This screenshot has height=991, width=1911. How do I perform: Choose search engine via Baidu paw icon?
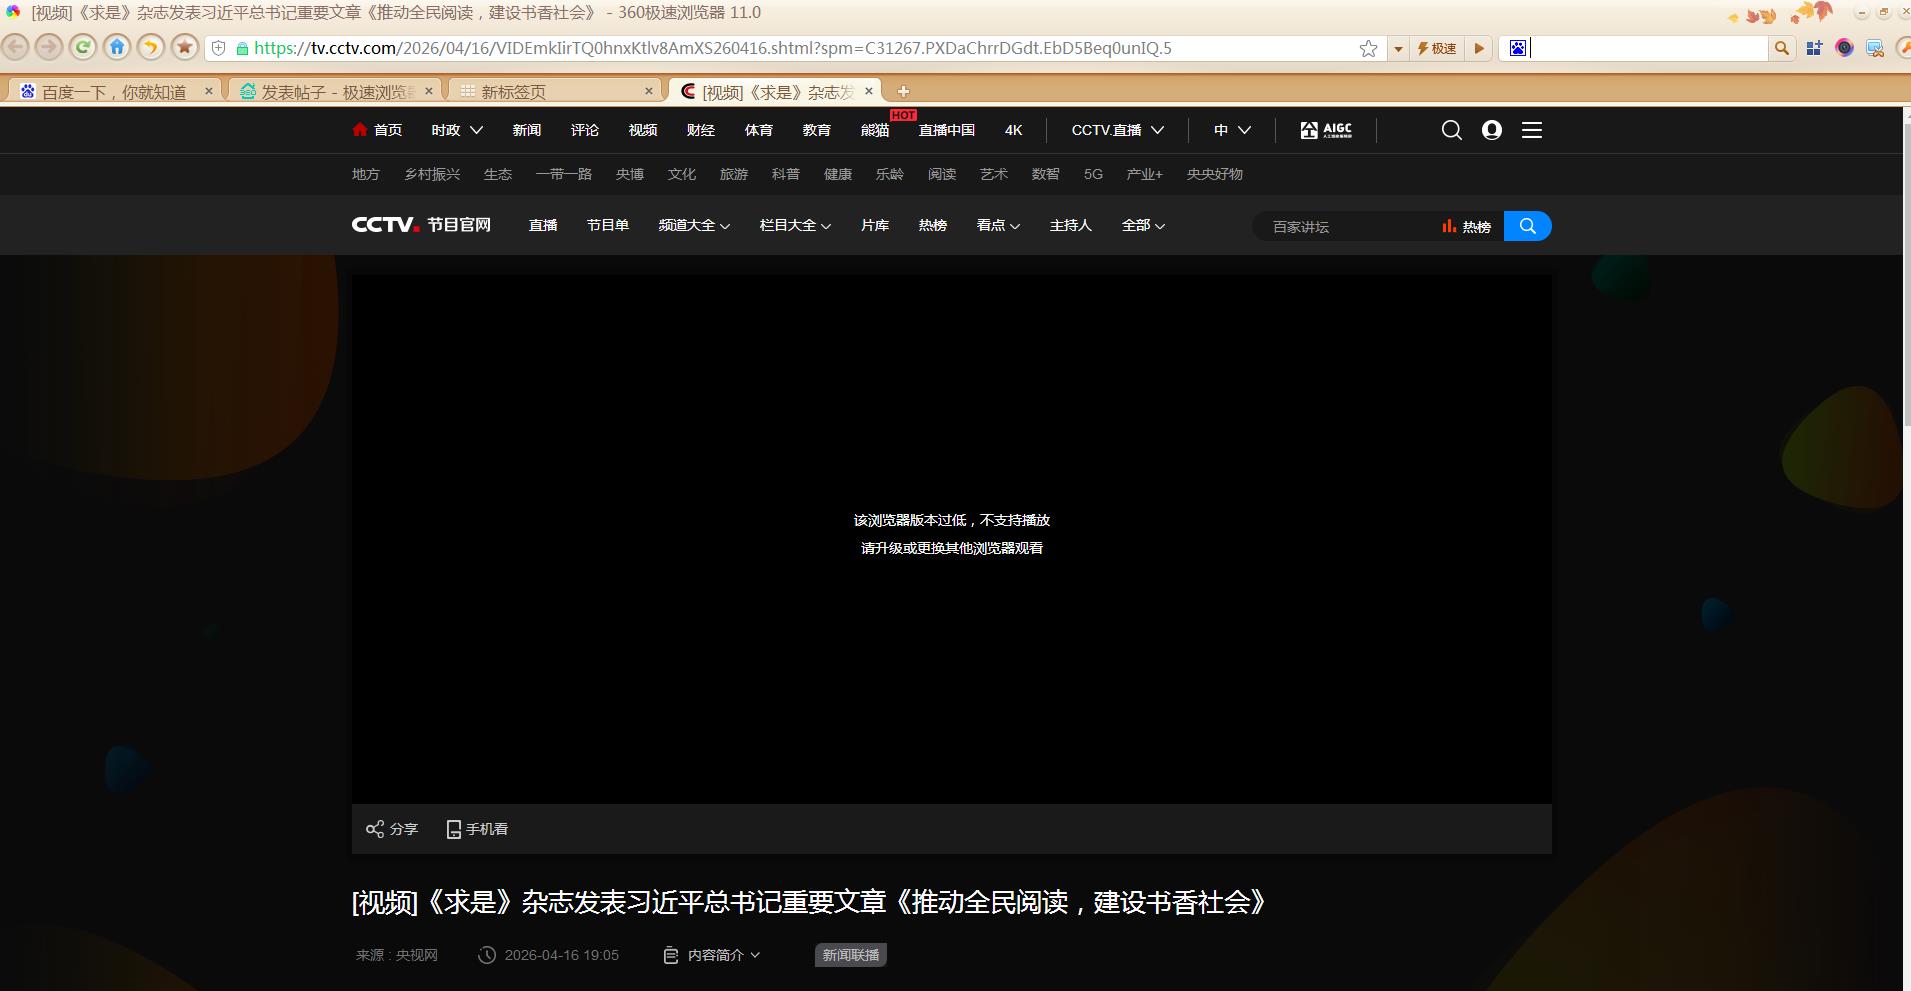tap(1518, 48)
